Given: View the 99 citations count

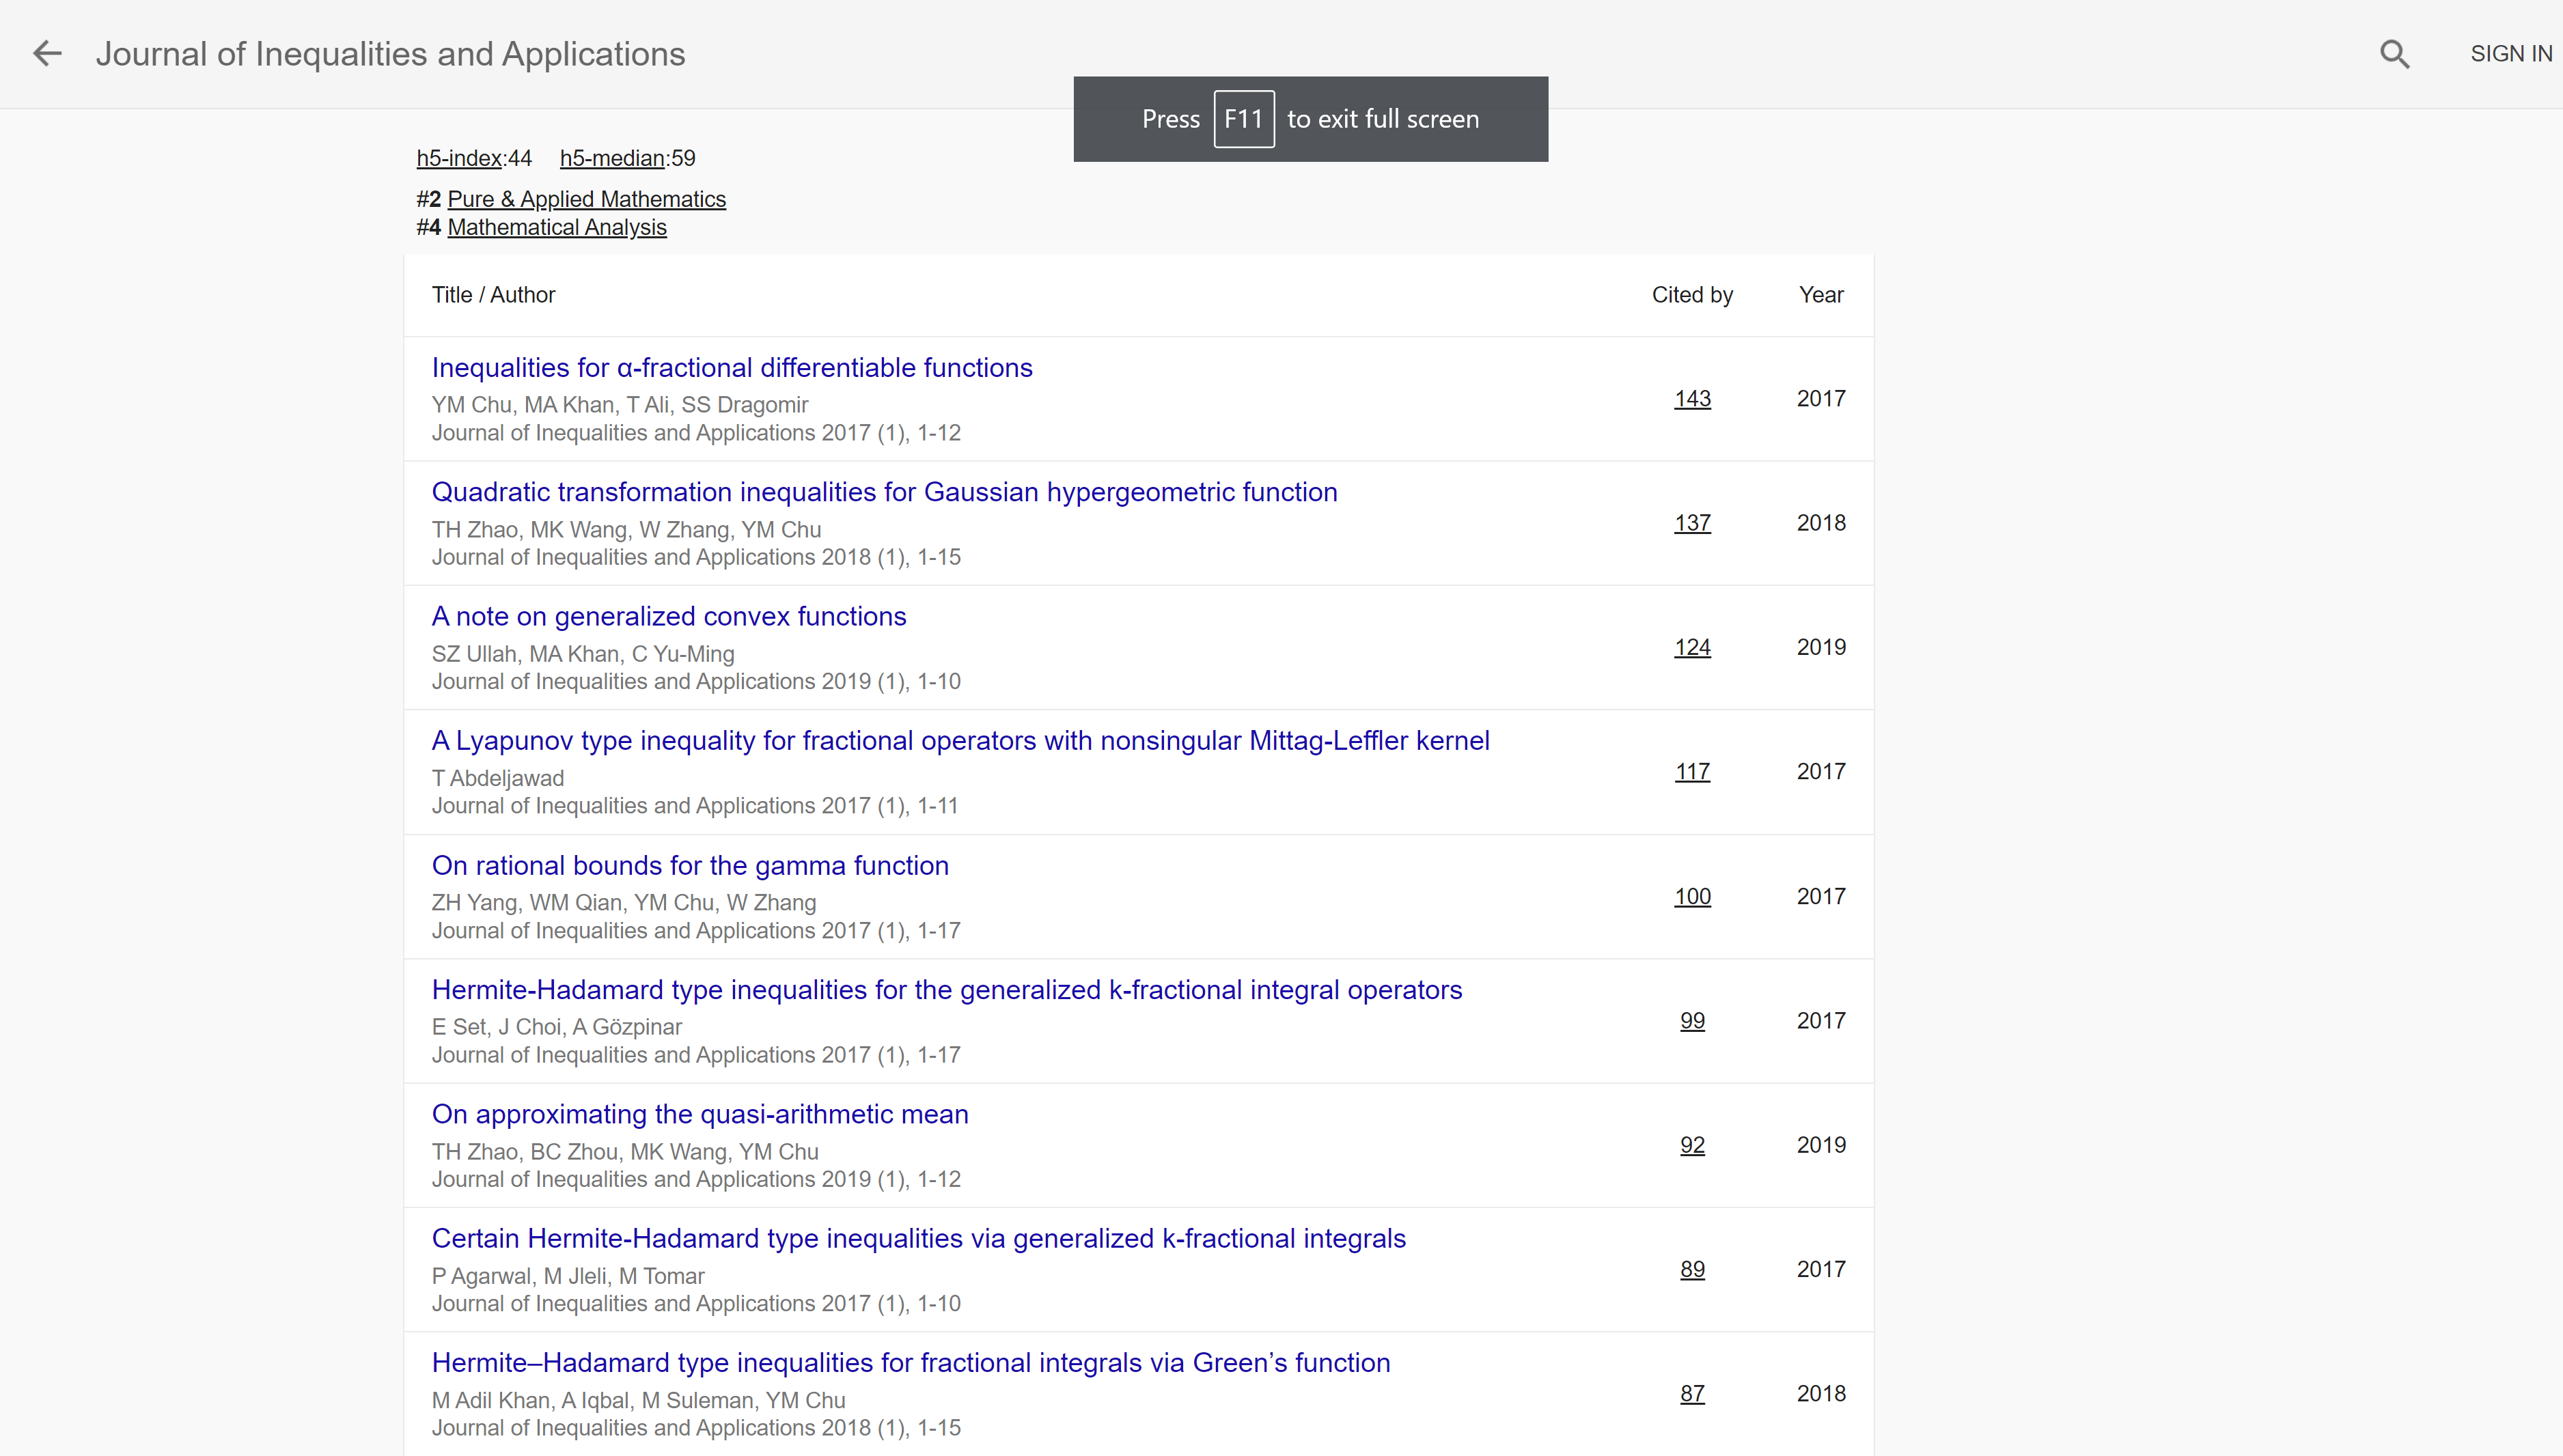Looking at the screenshot, I should [1692, 1021].
